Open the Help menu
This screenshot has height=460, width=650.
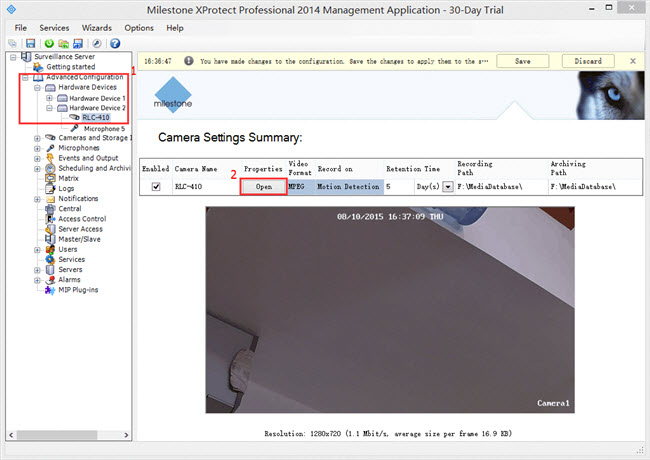coord(175,28)
